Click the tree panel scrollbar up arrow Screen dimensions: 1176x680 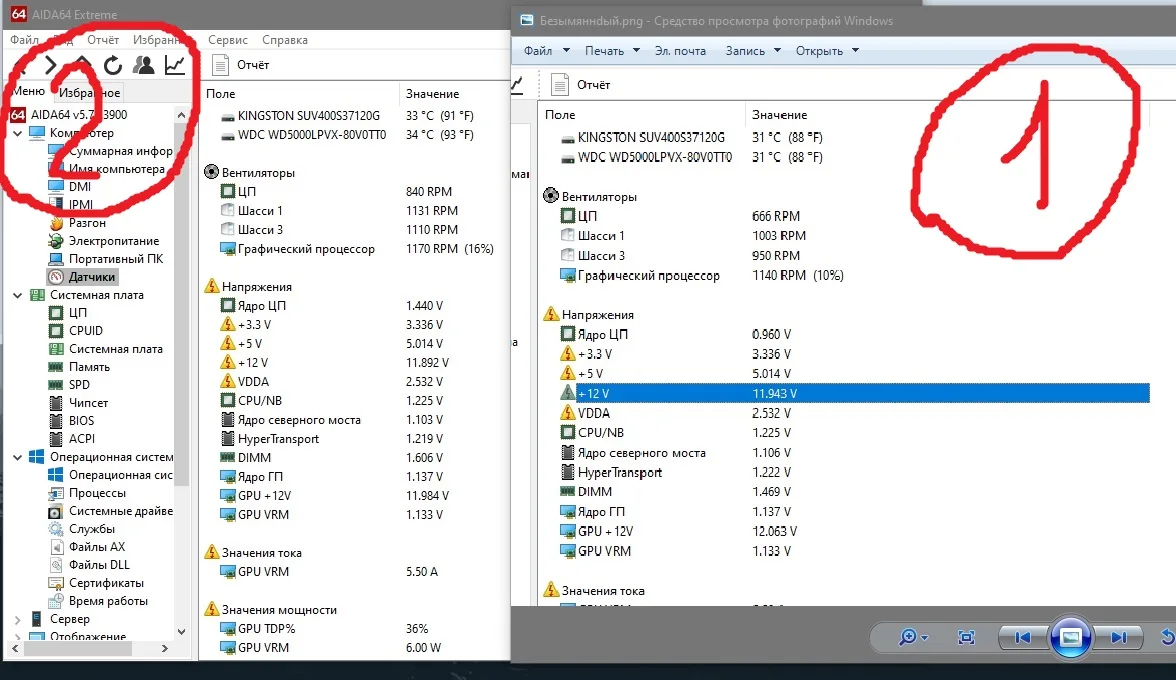181,115
